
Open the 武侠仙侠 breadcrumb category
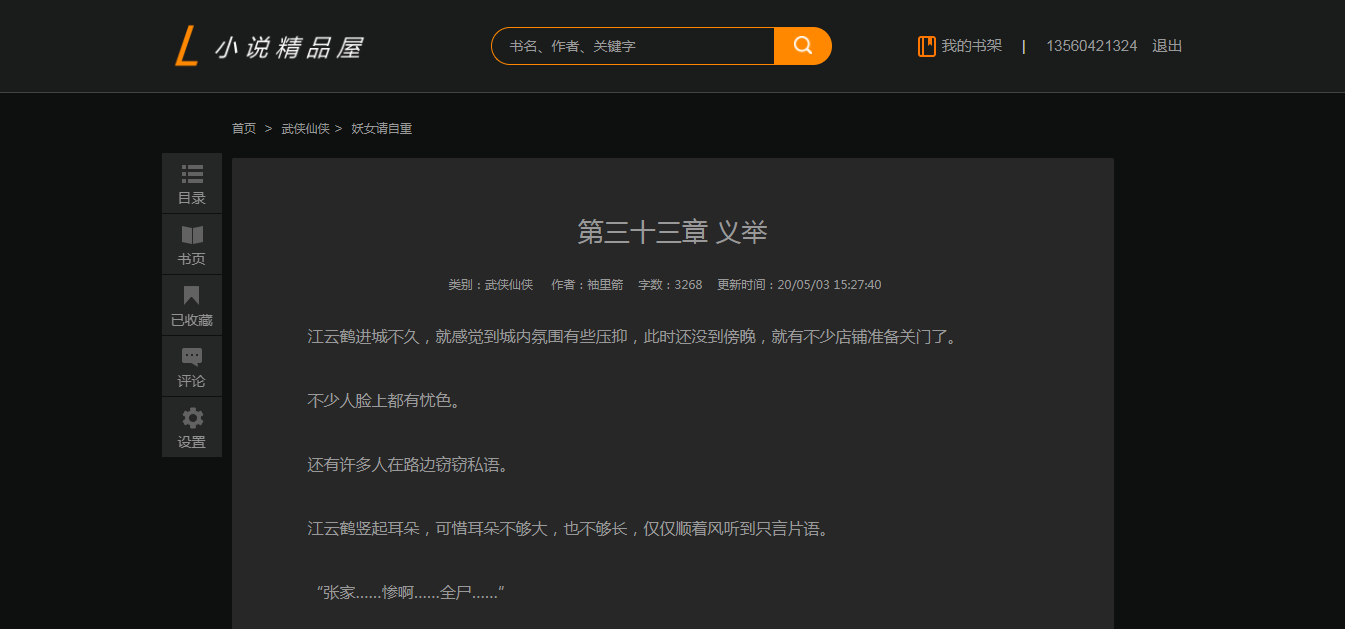(305, 129)
